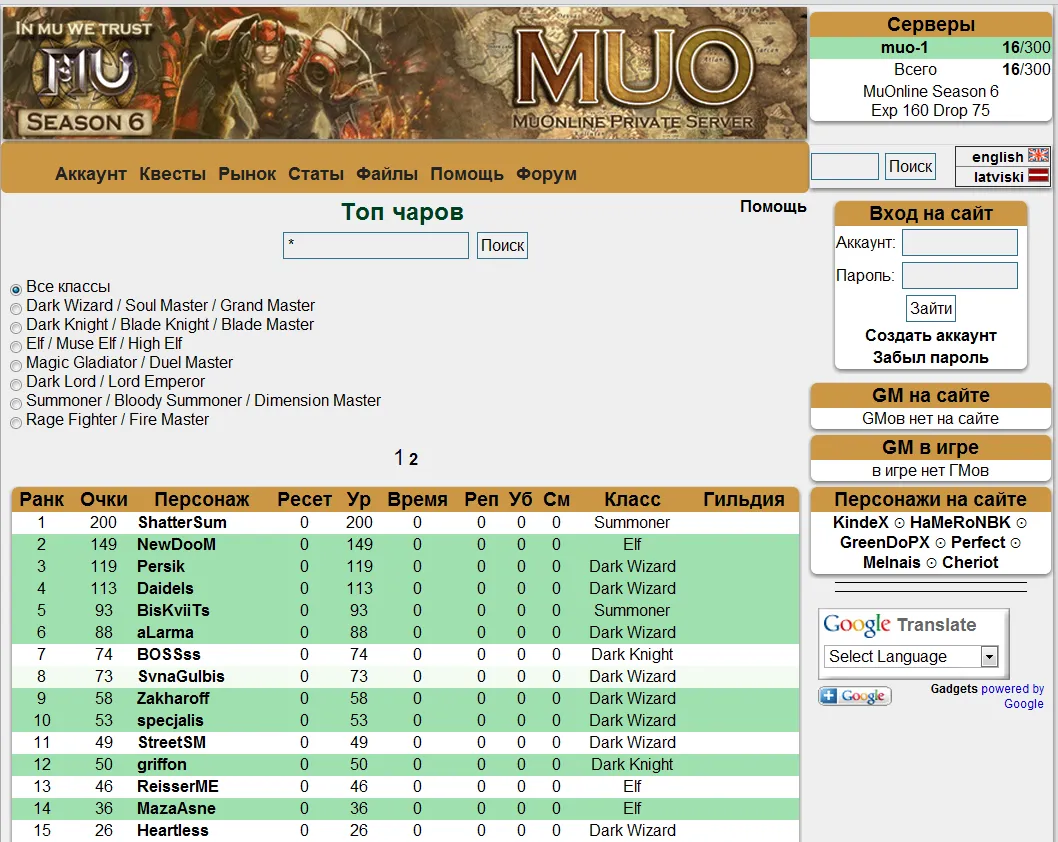Select the Все классы radio button
This screenshot has width=1058, height=842.
[x=16, y=289]
